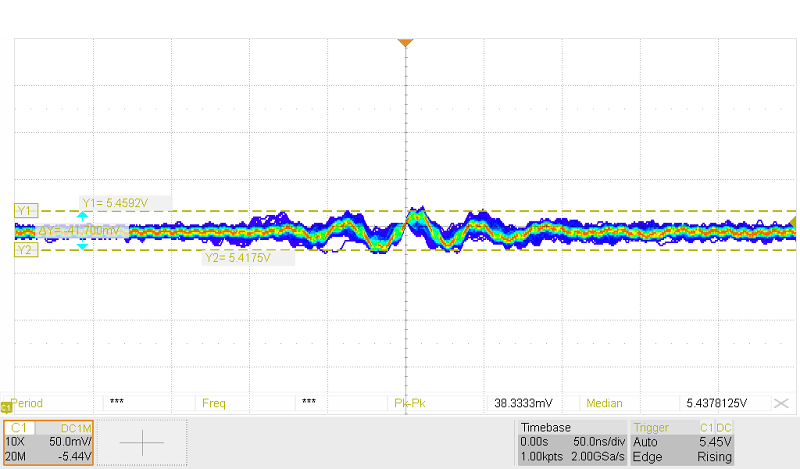Select the Y1 cursor label
The image size is (800, 469).
tap(25, 210)
